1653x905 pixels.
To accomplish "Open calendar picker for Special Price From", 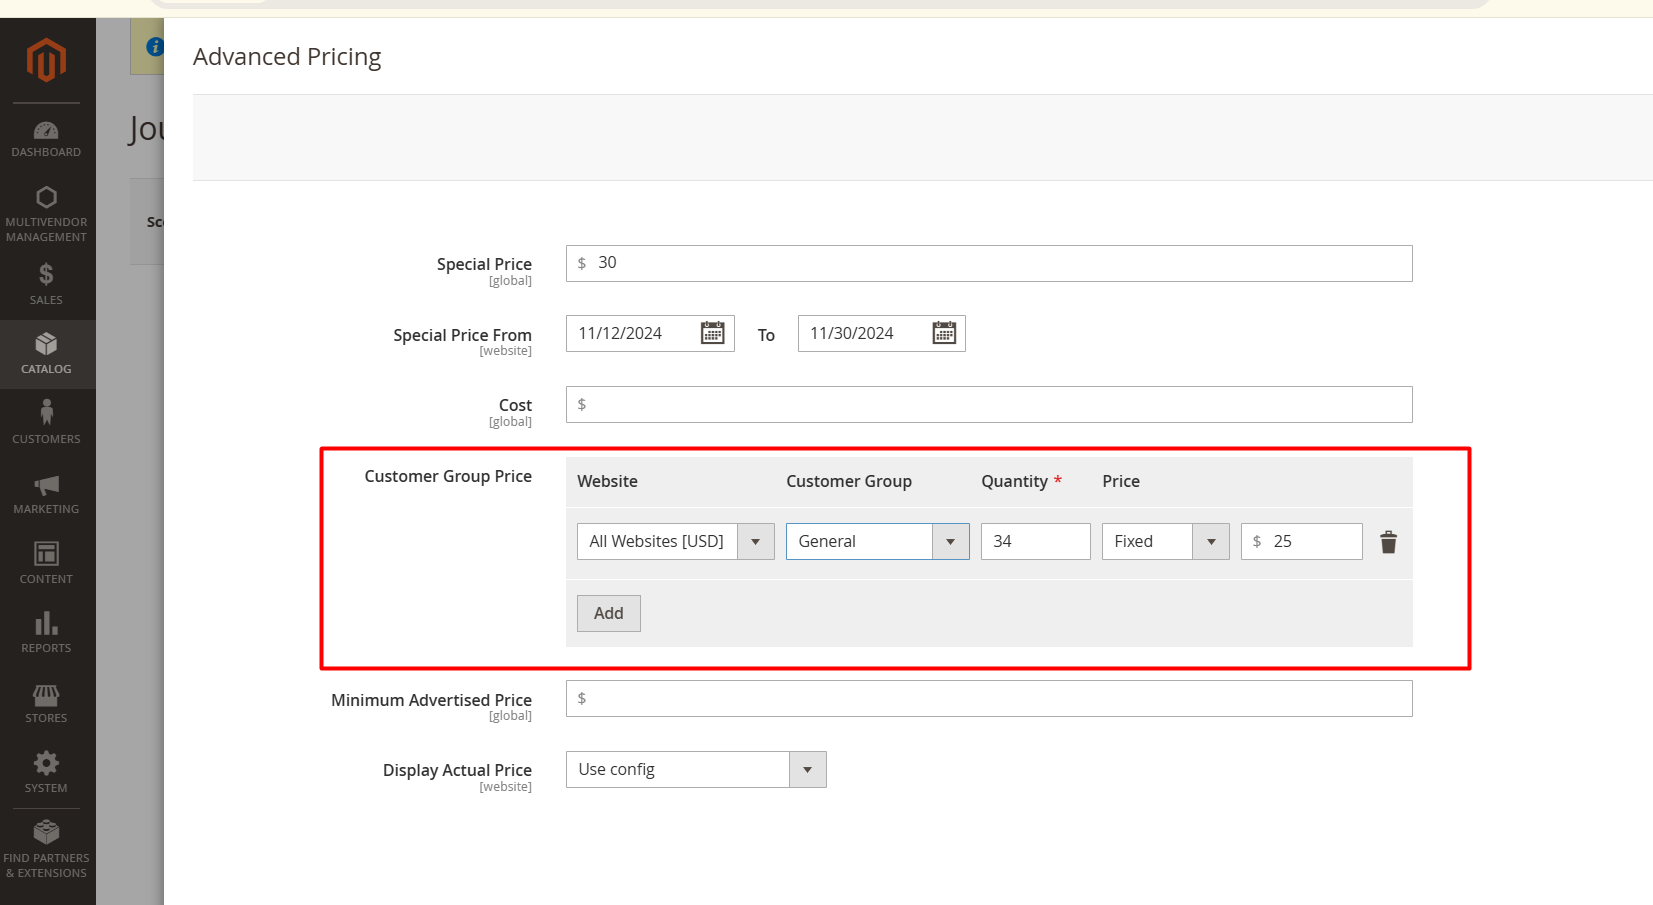I will (x=713, y=333).
